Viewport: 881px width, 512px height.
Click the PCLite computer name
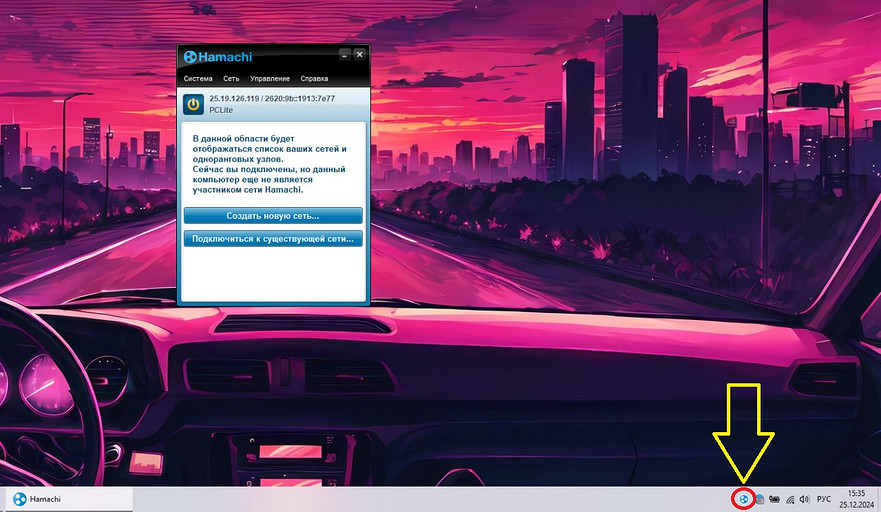[221, 111]
